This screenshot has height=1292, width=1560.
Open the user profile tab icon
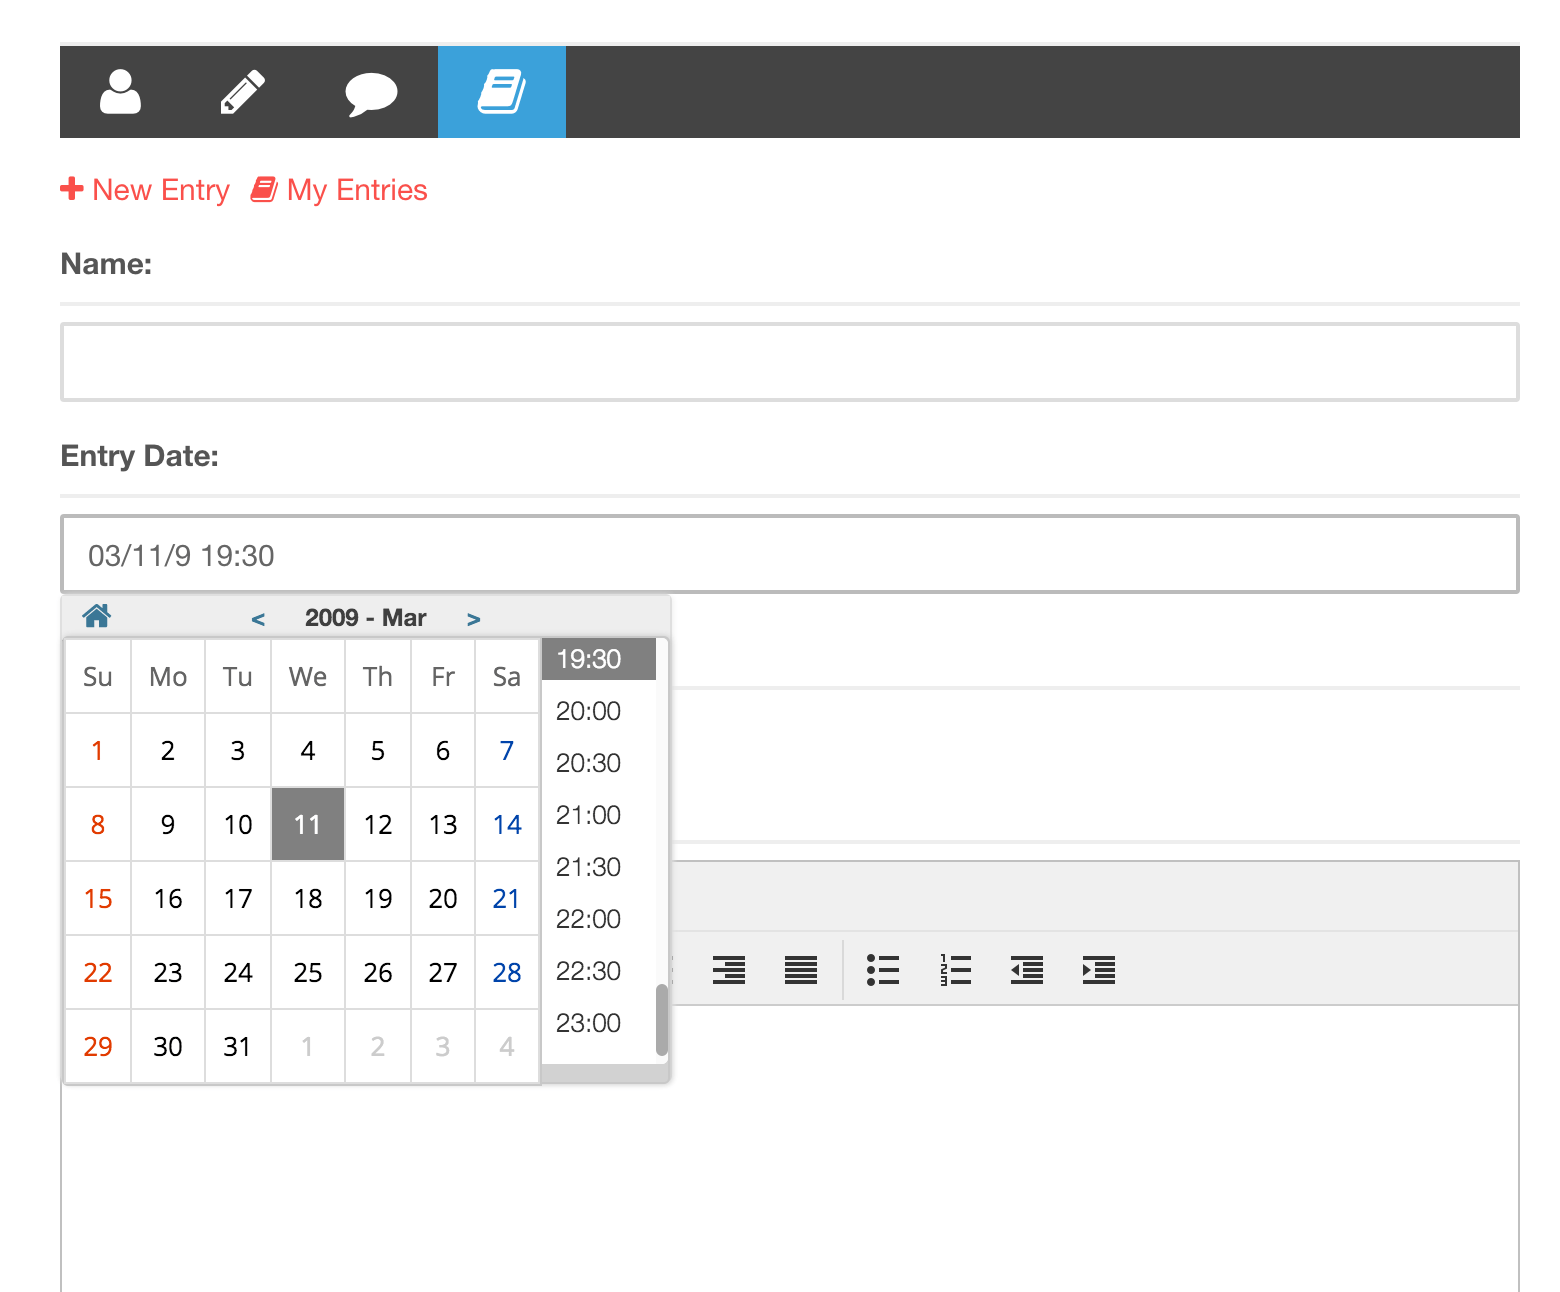(x=121, y=92)
